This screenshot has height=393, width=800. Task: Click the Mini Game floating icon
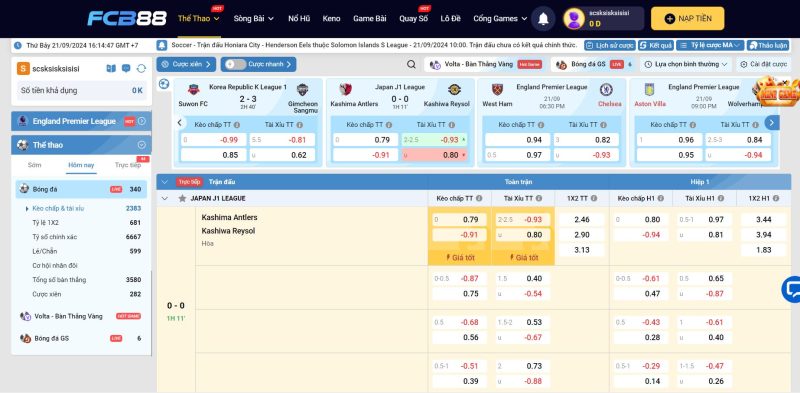[778, 92]
